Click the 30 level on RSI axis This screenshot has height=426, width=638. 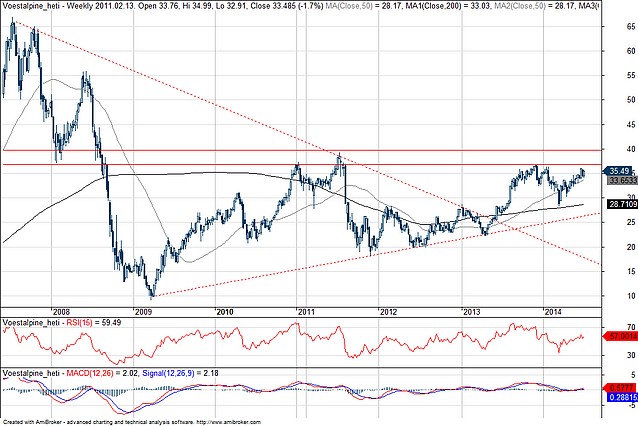point(631,355)
